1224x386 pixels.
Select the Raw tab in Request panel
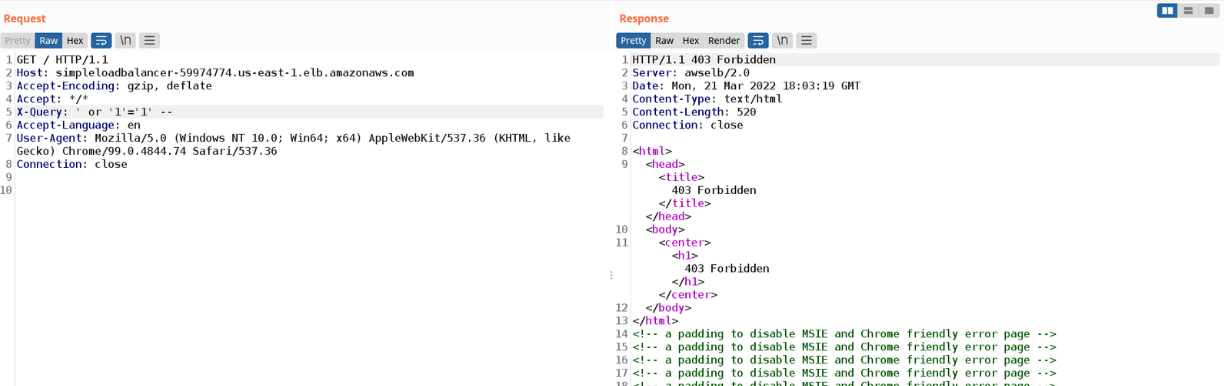point(49,41)
